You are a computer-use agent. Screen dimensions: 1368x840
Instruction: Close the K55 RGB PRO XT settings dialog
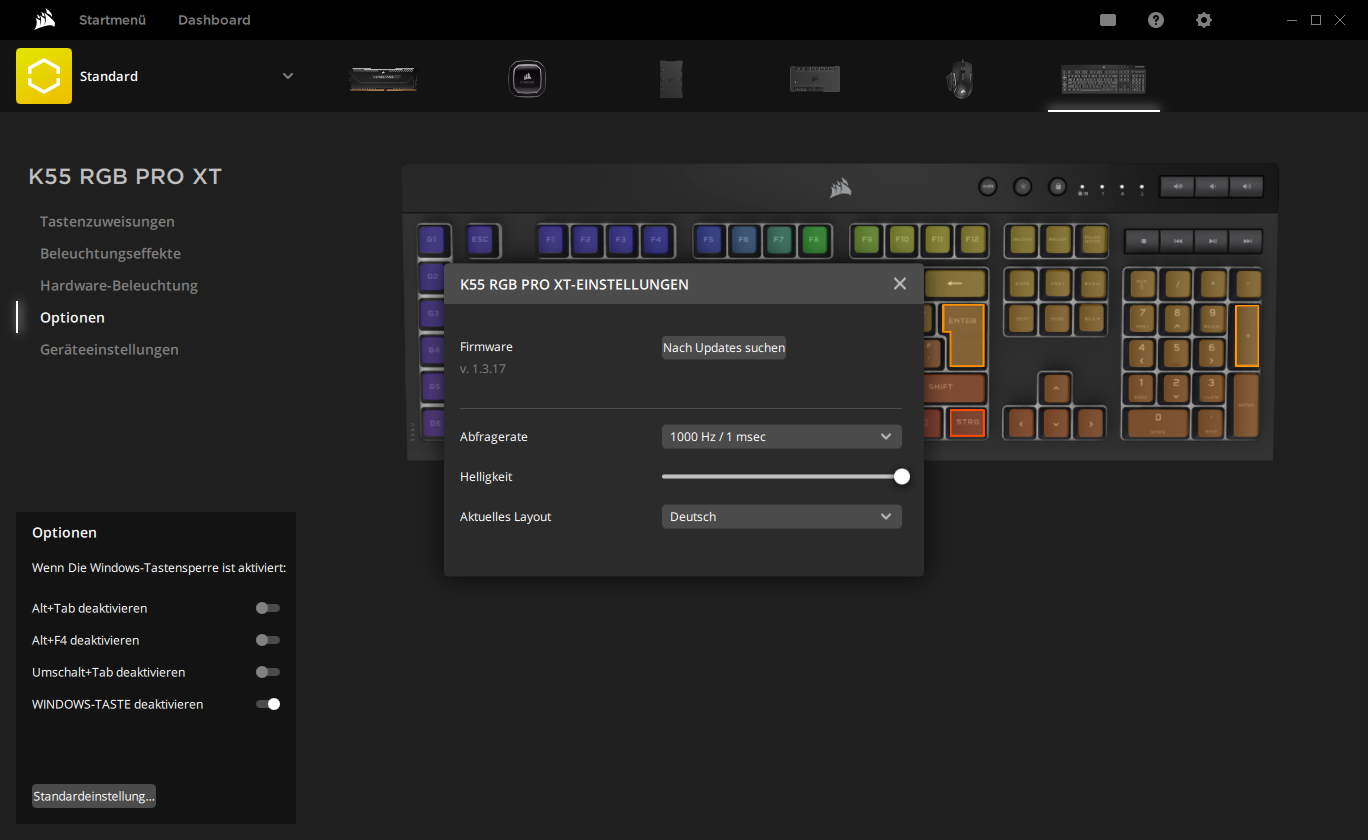click(900, 284)
